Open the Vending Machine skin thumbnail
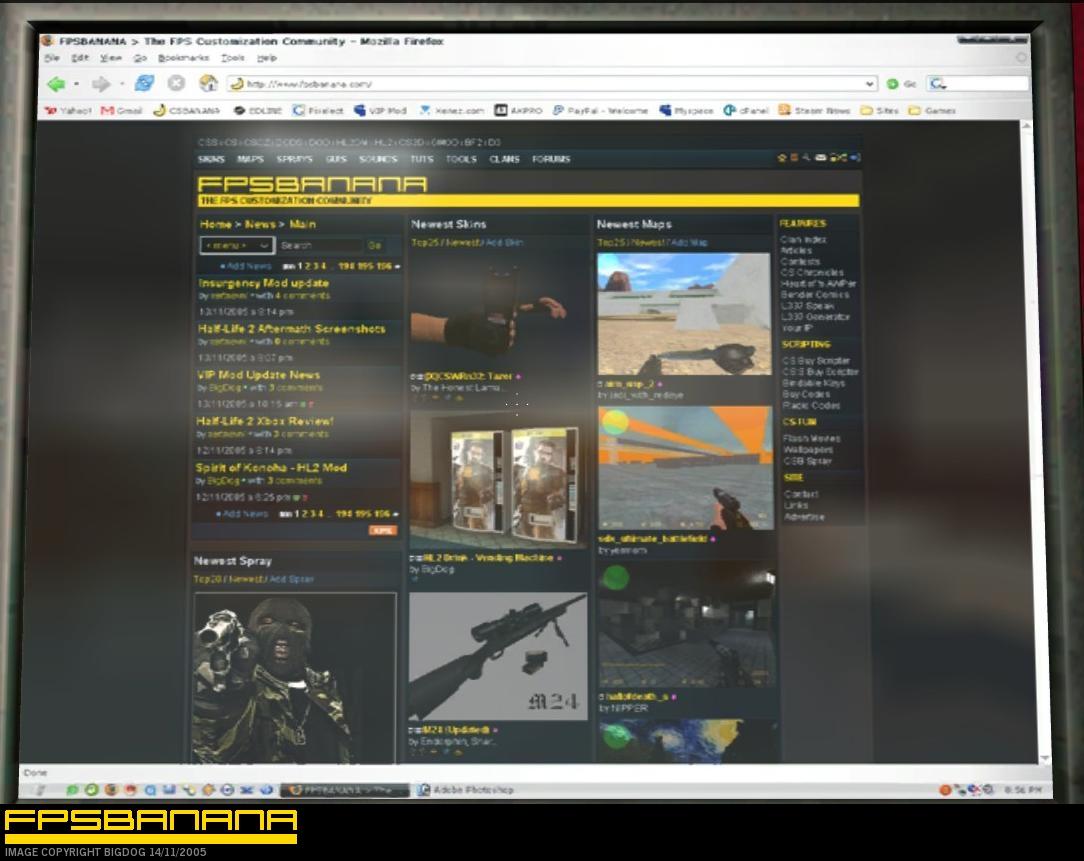This screenshot has width=1084, height=861. pyautogui.click(x=497, y=479)
